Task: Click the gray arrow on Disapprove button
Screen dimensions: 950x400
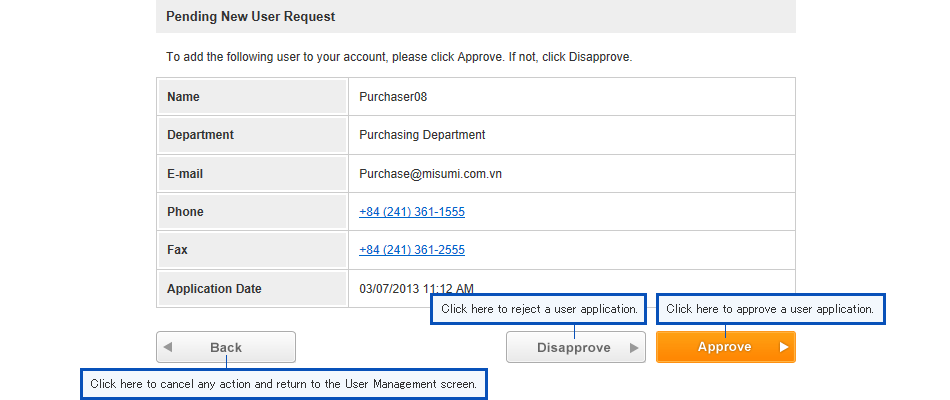Action: click(634, 348)
